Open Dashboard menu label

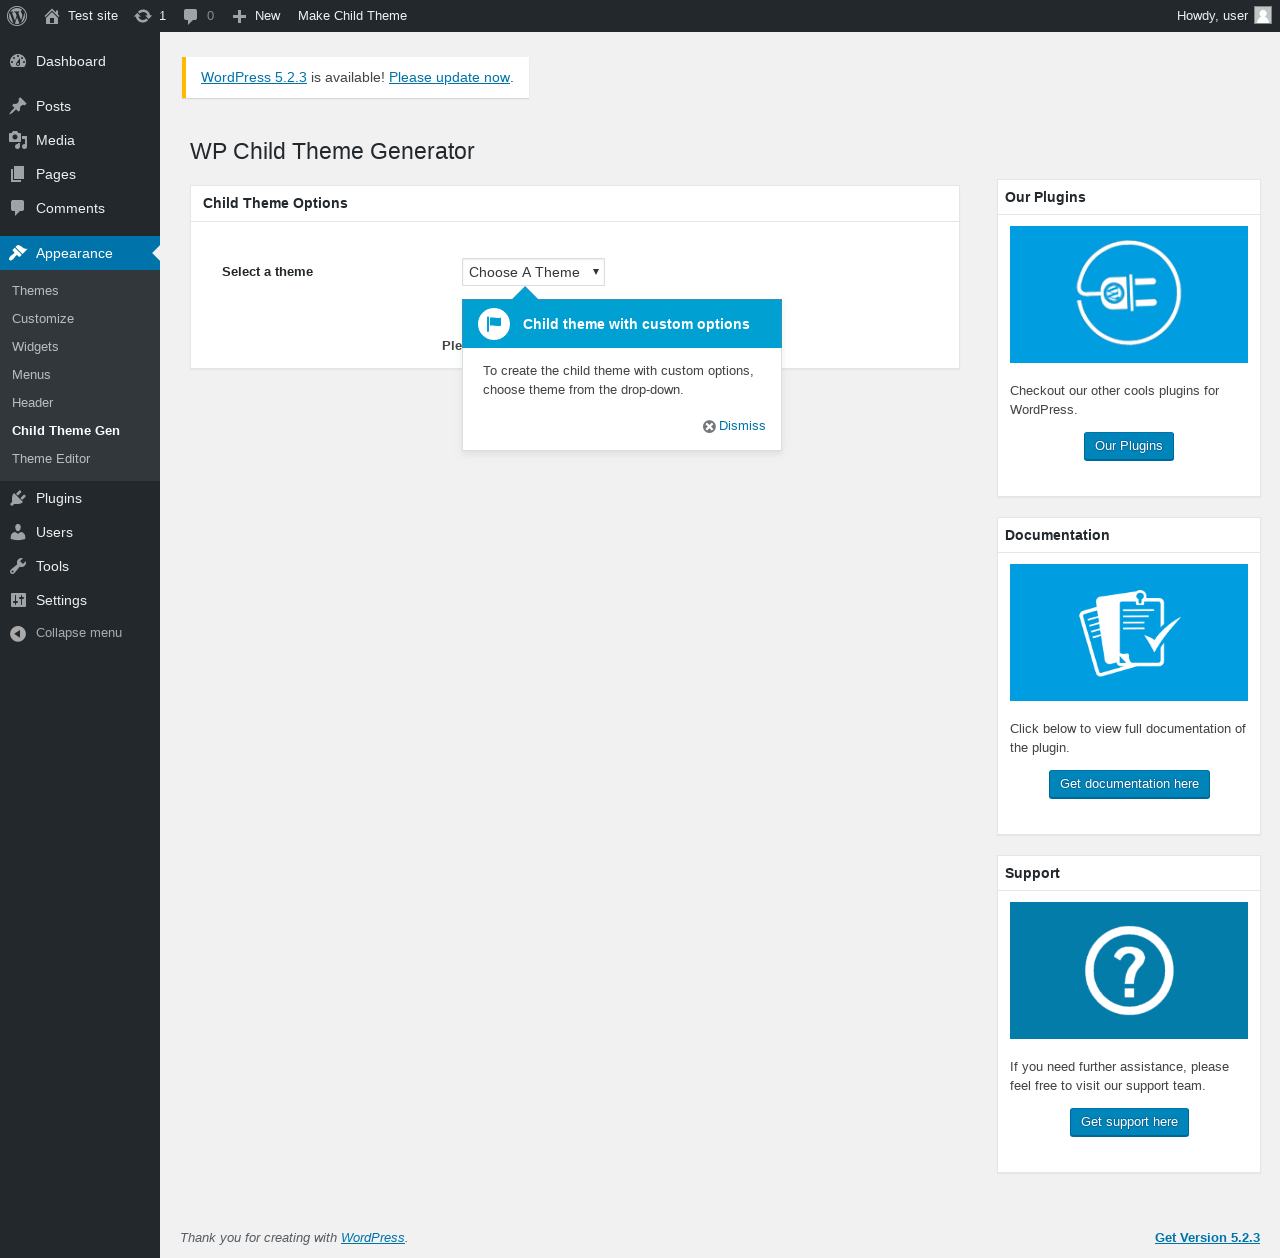pyautogui.click(x=71, y=61)
